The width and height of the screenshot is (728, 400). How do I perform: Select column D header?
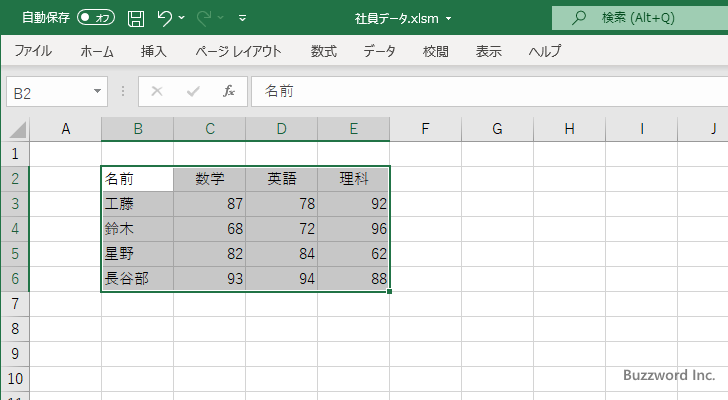click(x=281, y=129)
